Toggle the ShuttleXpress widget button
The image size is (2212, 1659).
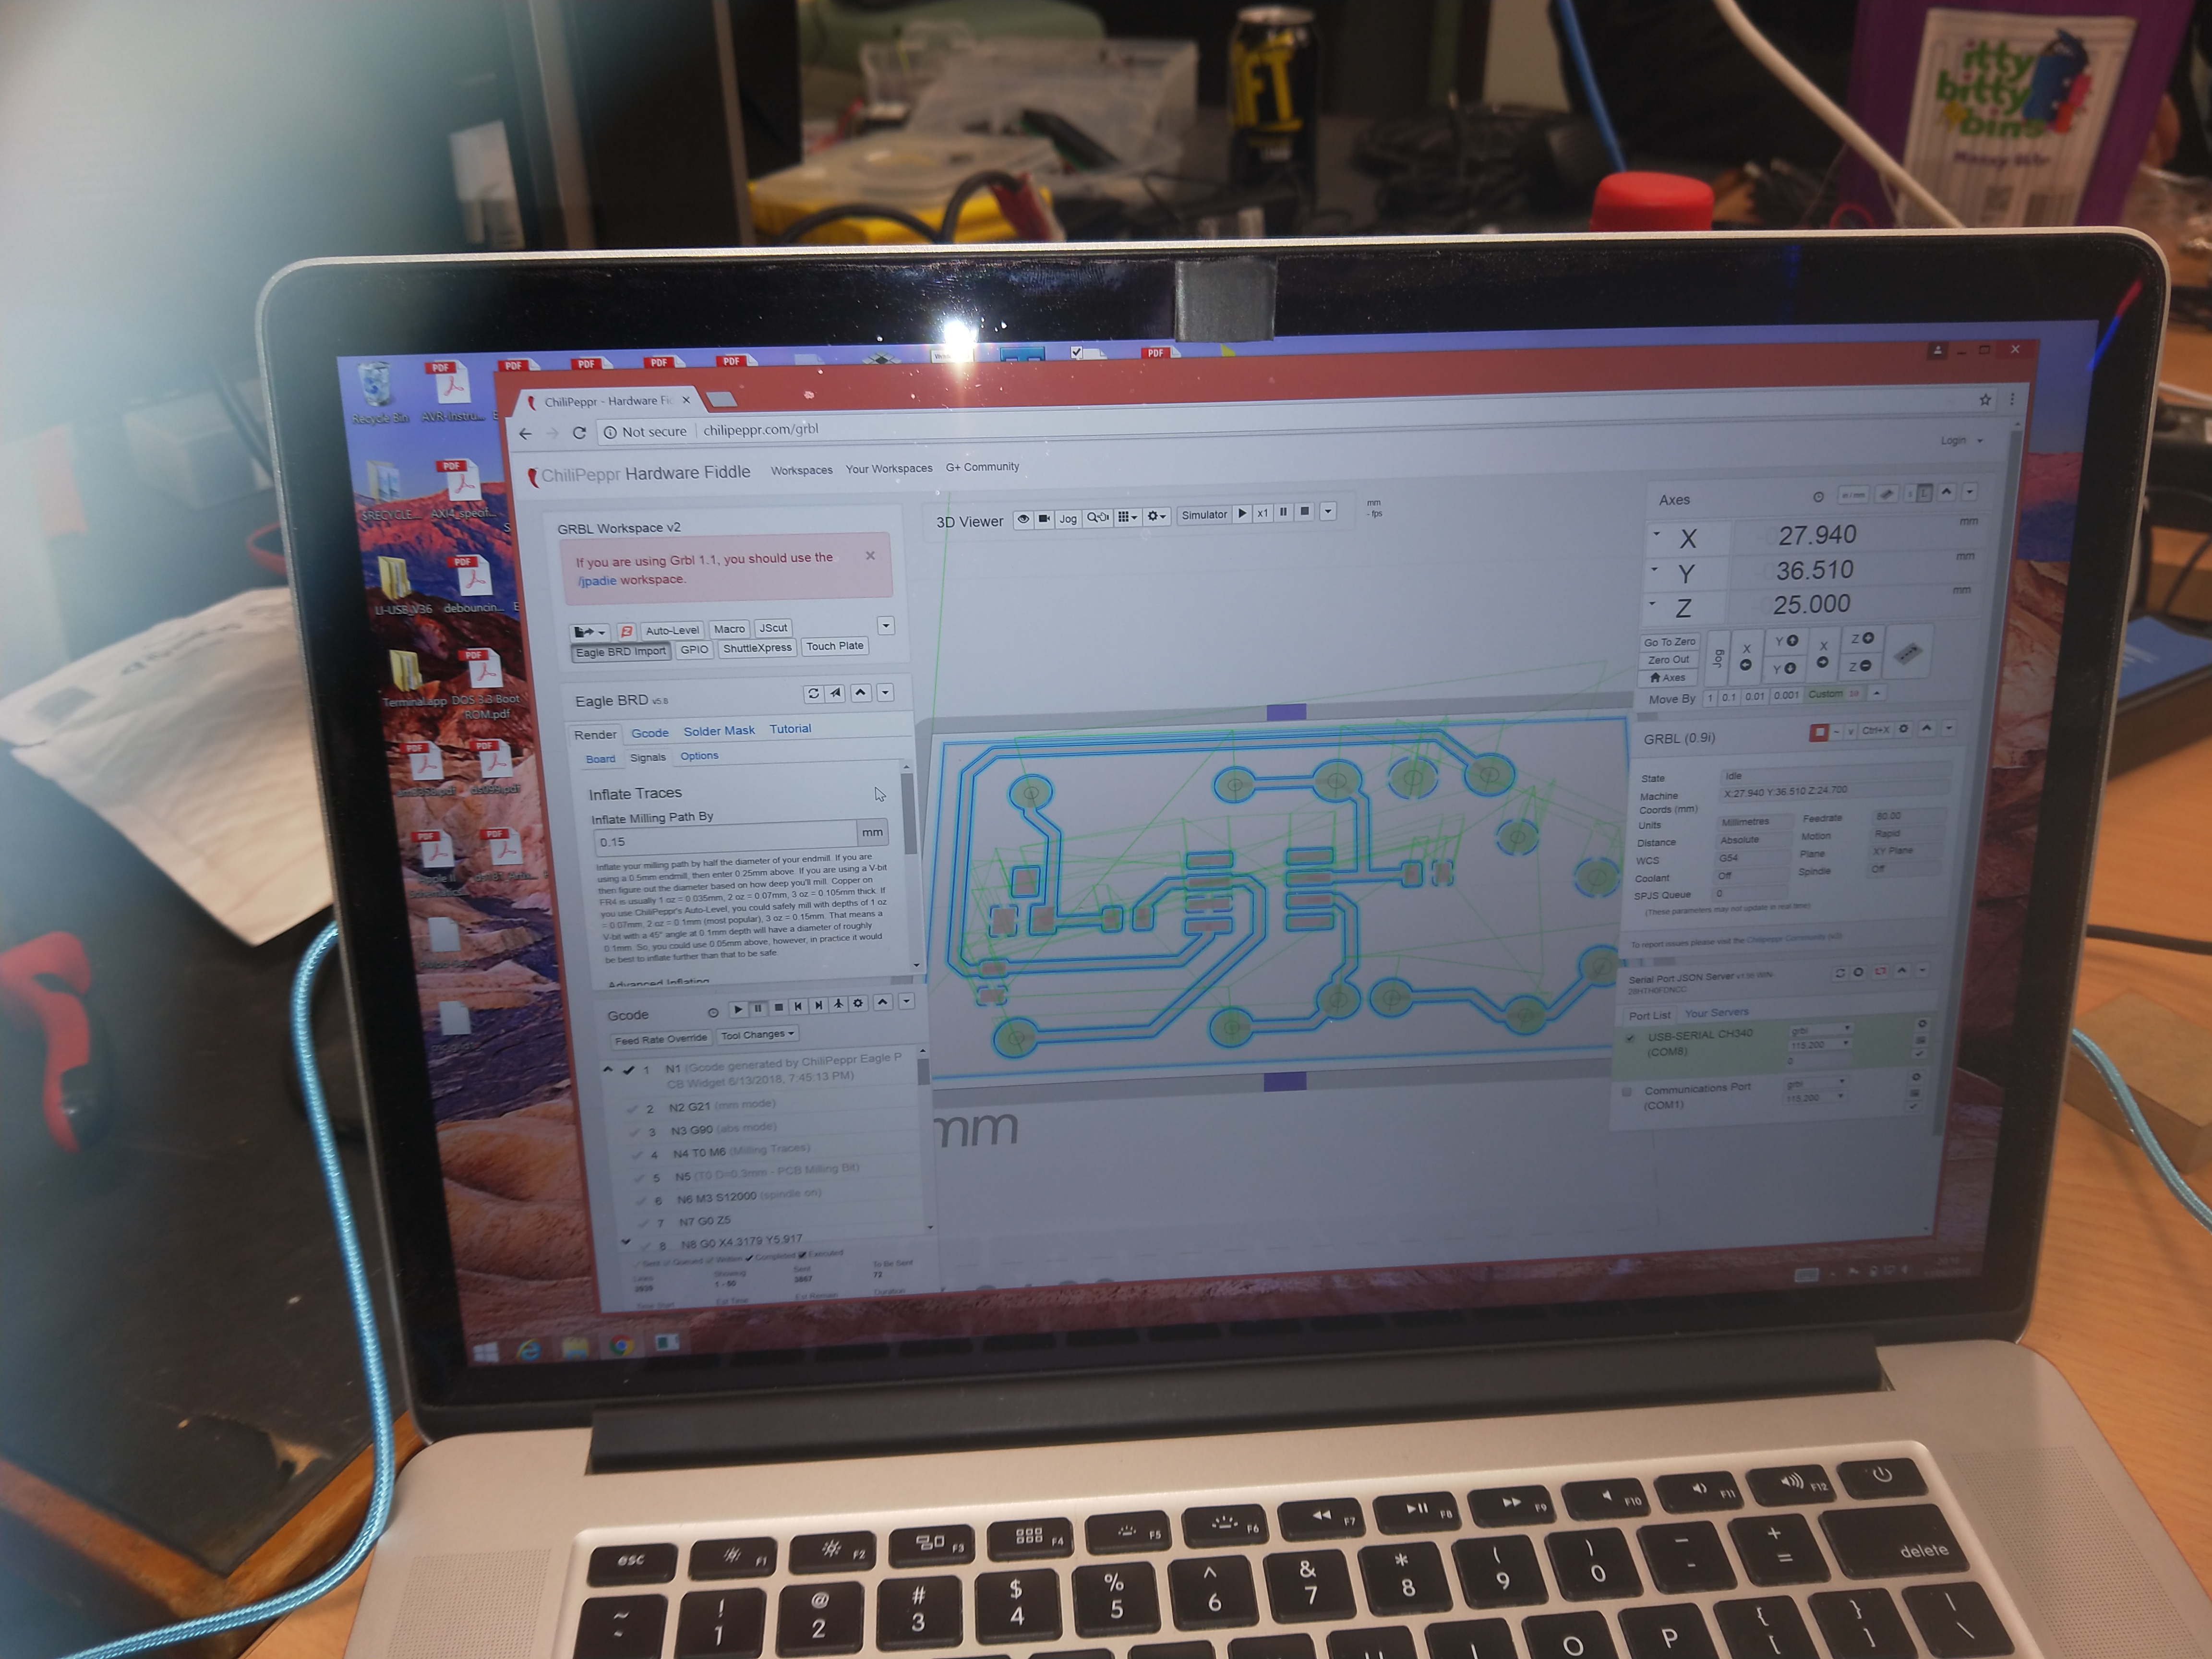pyautogui.click(x=757, y=648)
